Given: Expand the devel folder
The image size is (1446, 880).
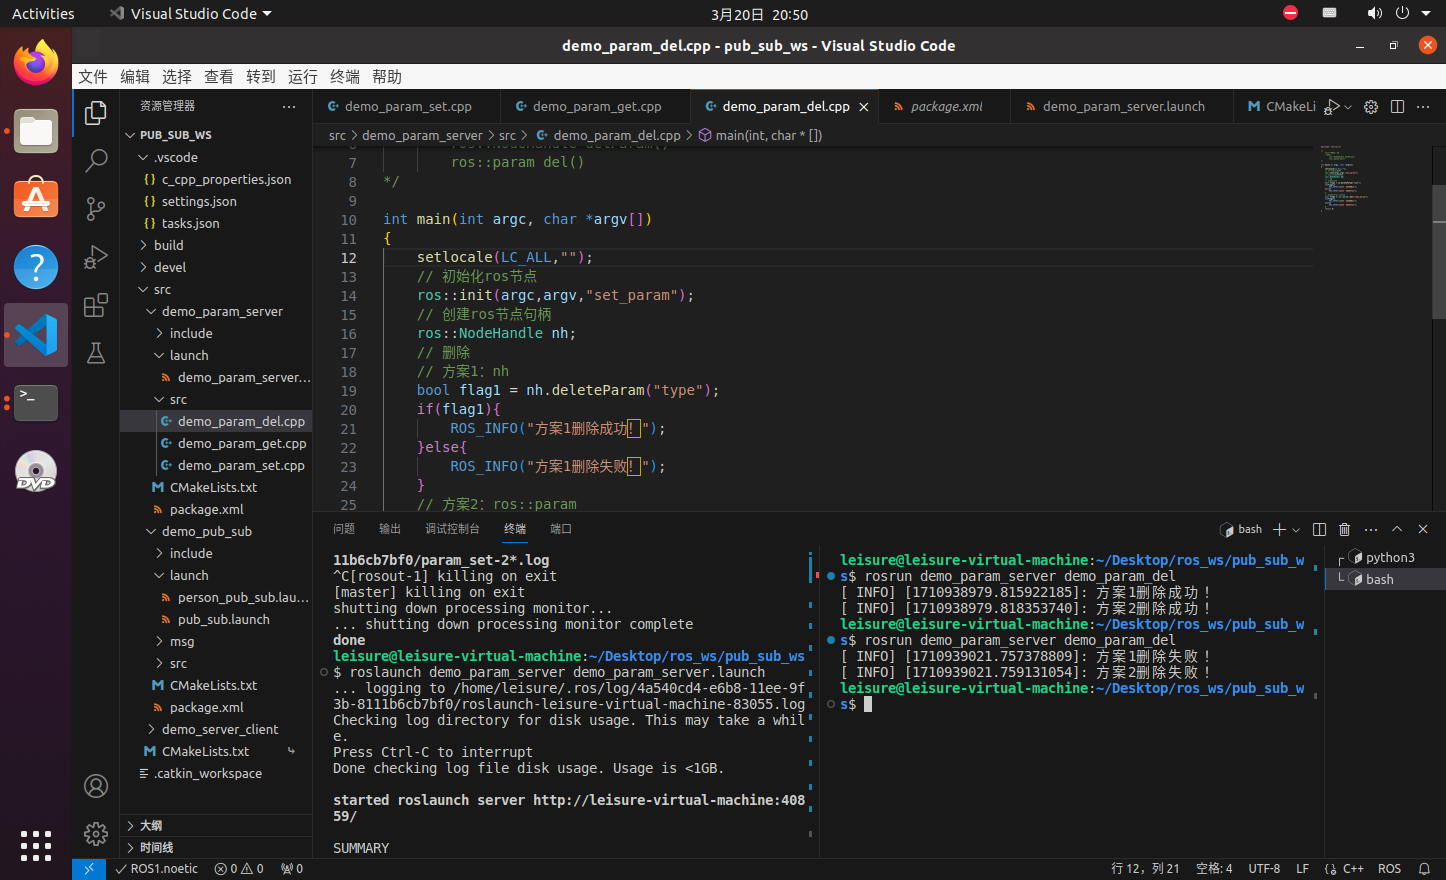Looking at the screenshot, I should [x=216, y=267].
